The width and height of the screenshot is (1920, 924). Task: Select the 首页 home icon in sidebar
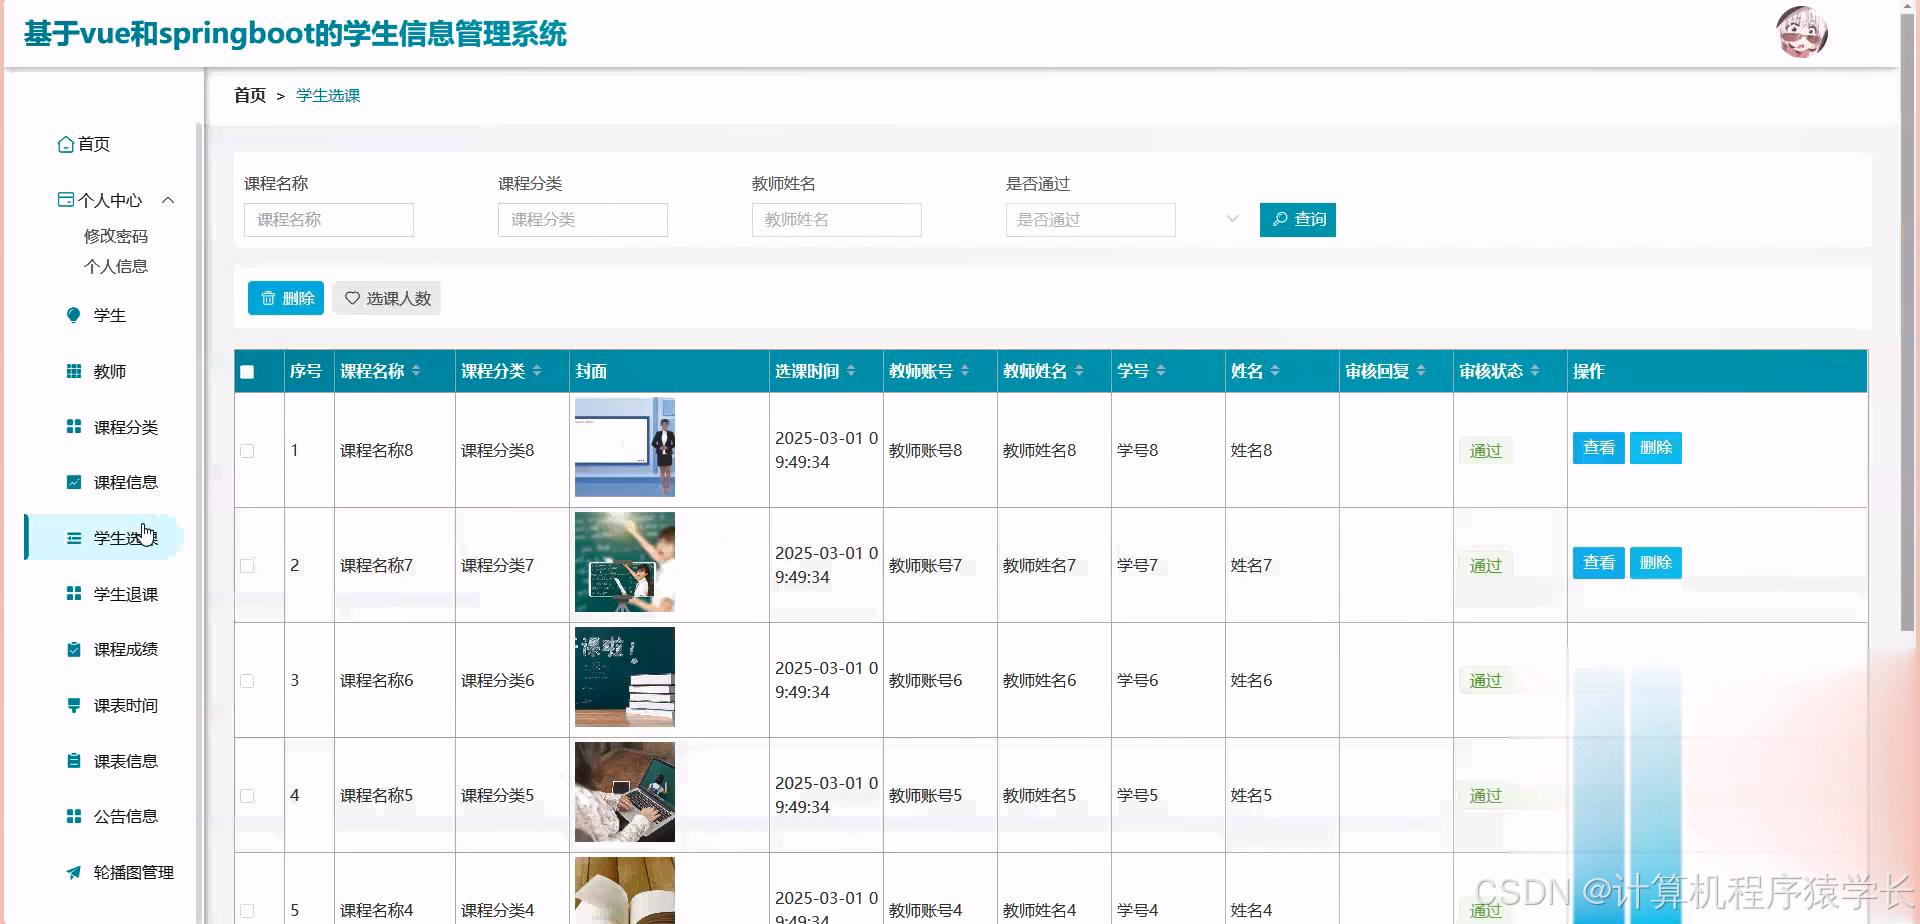coord(66,144)
